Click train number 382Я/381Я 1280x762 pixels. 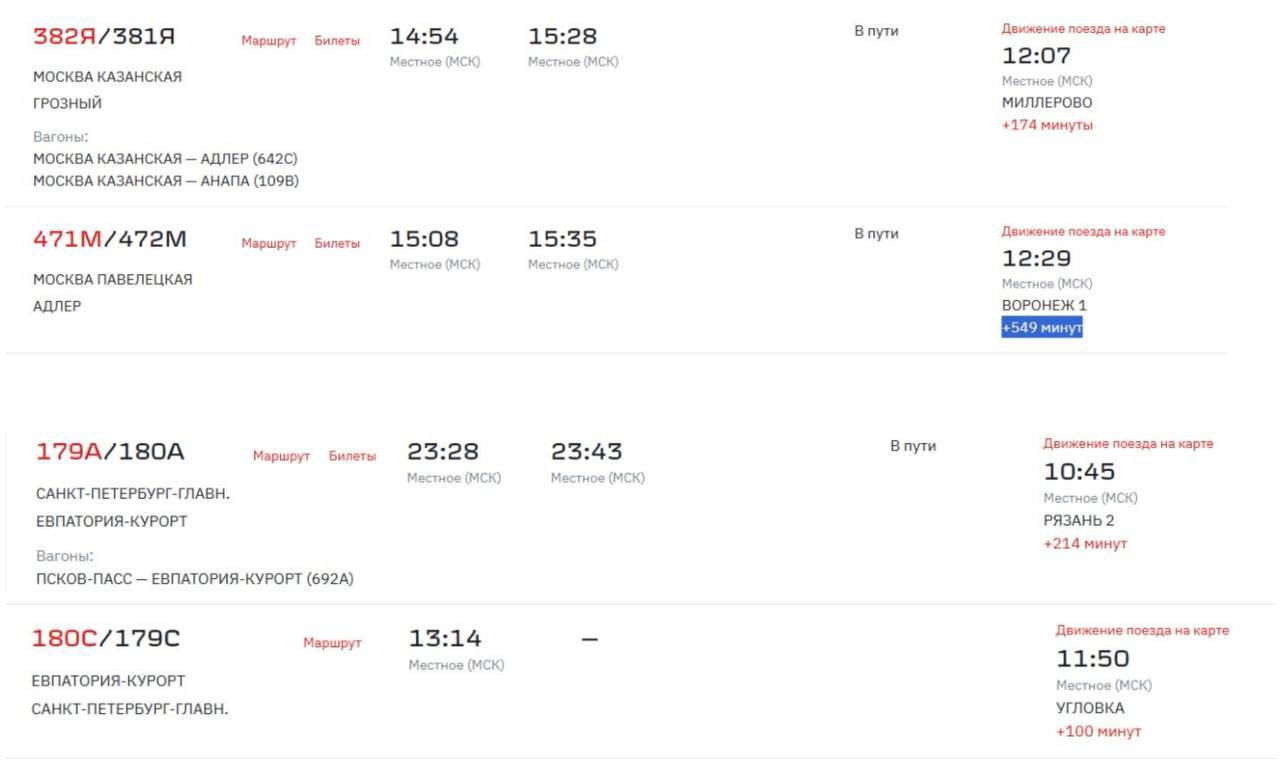(x=104, y=37)
